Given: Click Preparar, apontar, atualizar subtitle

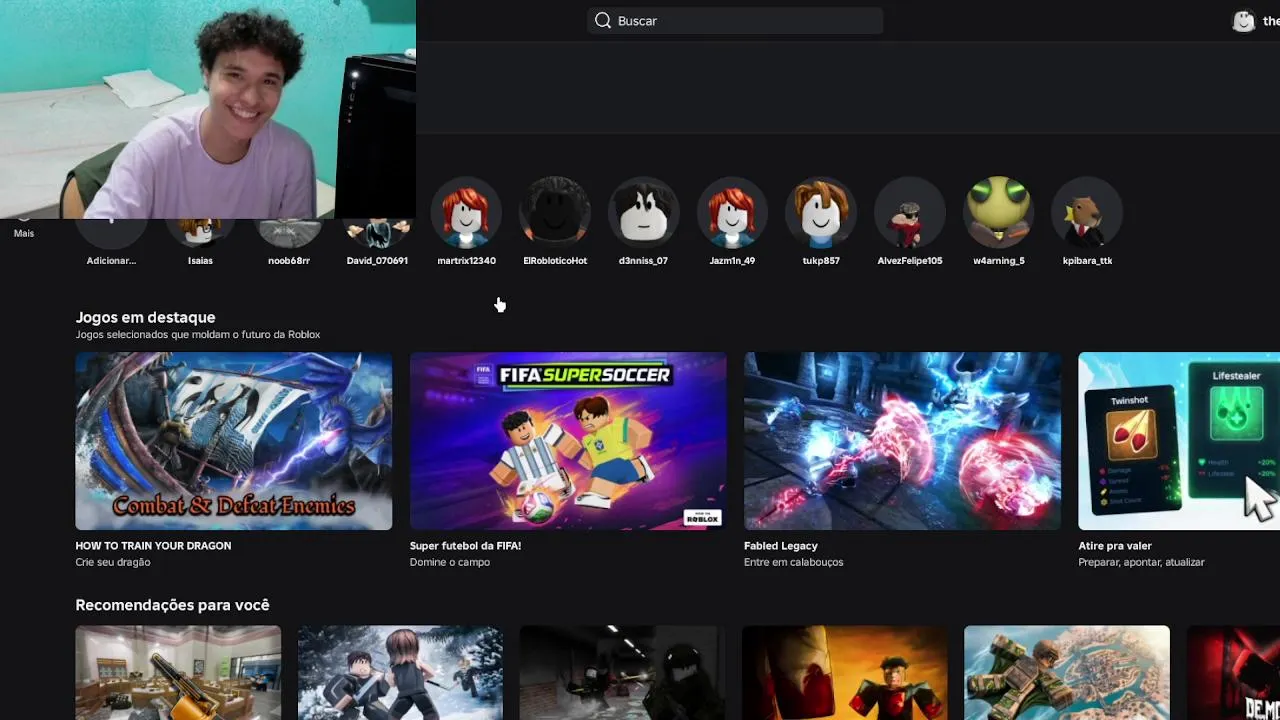Looking at the screenshot, I should (1141, 562).
